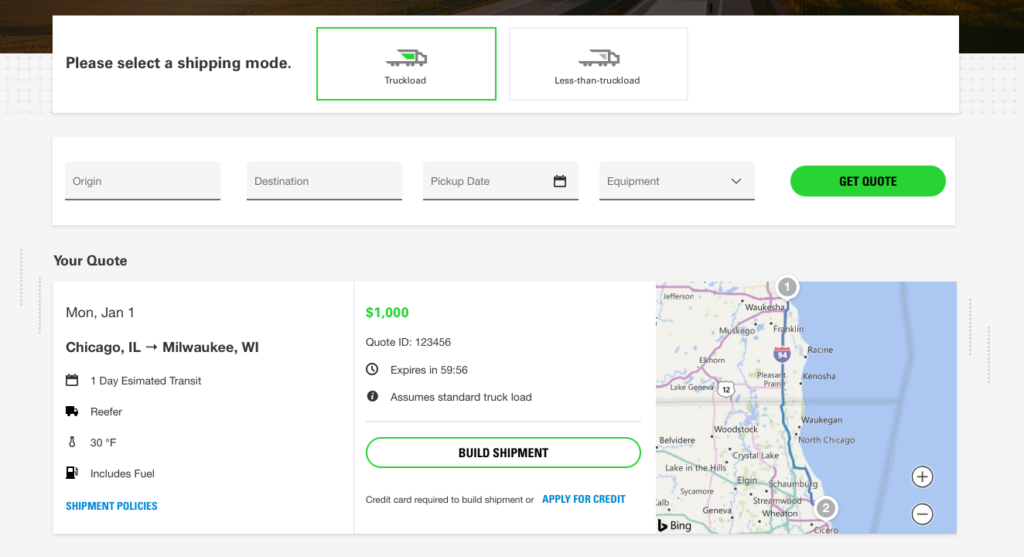
Task: Click the BUILD SHIPMENT button
Action: point(503,453)
